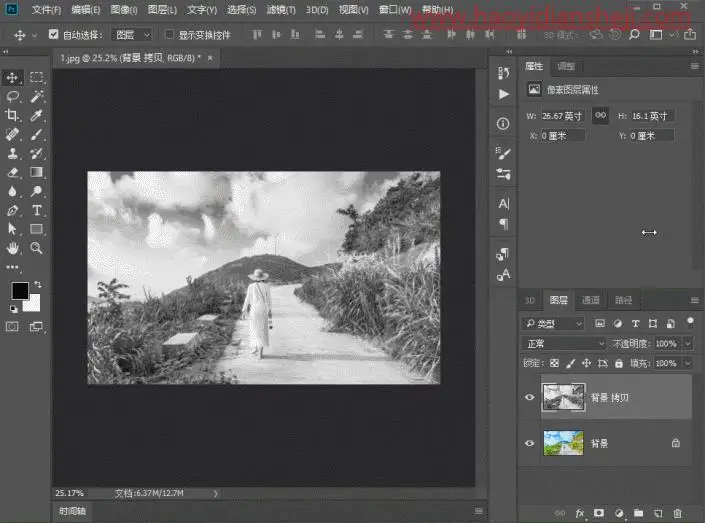This screenshot has width=705, height=523.
Task: Enable Show Transform Controls checkbox
Action: point(169,34)
